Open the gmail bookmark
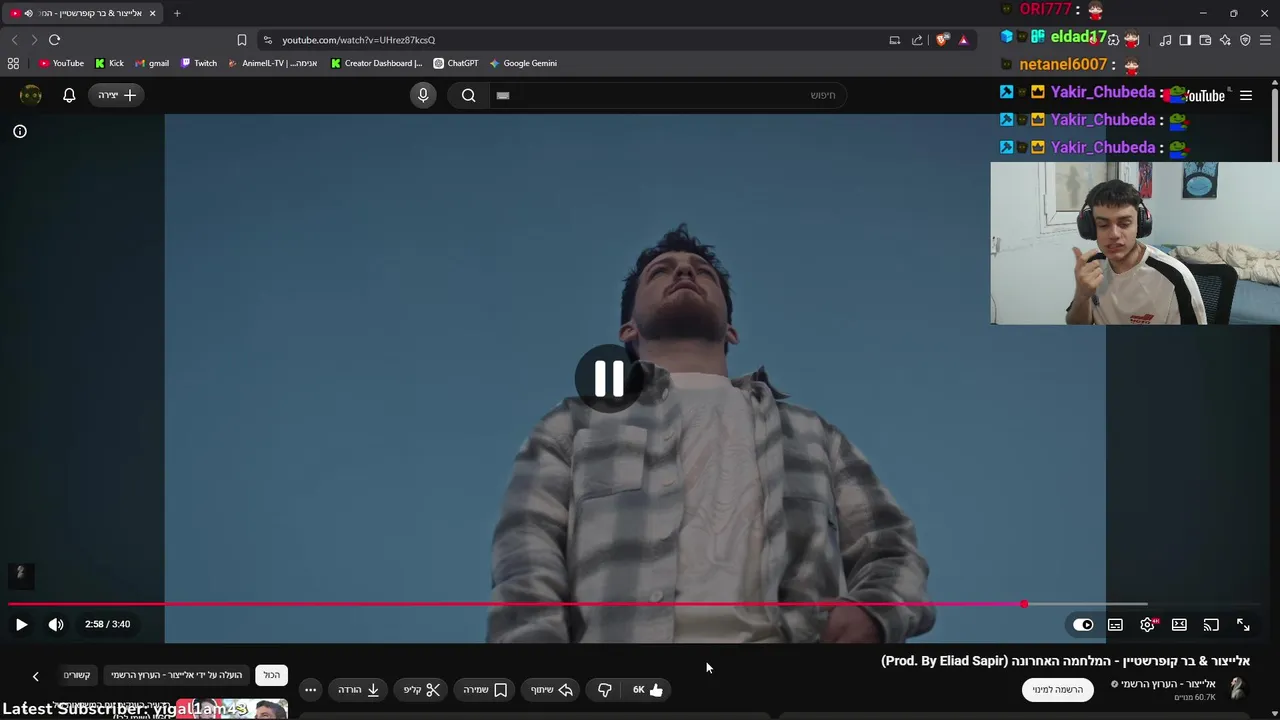This screenshot has width=1280, height=720. (152, 63)
